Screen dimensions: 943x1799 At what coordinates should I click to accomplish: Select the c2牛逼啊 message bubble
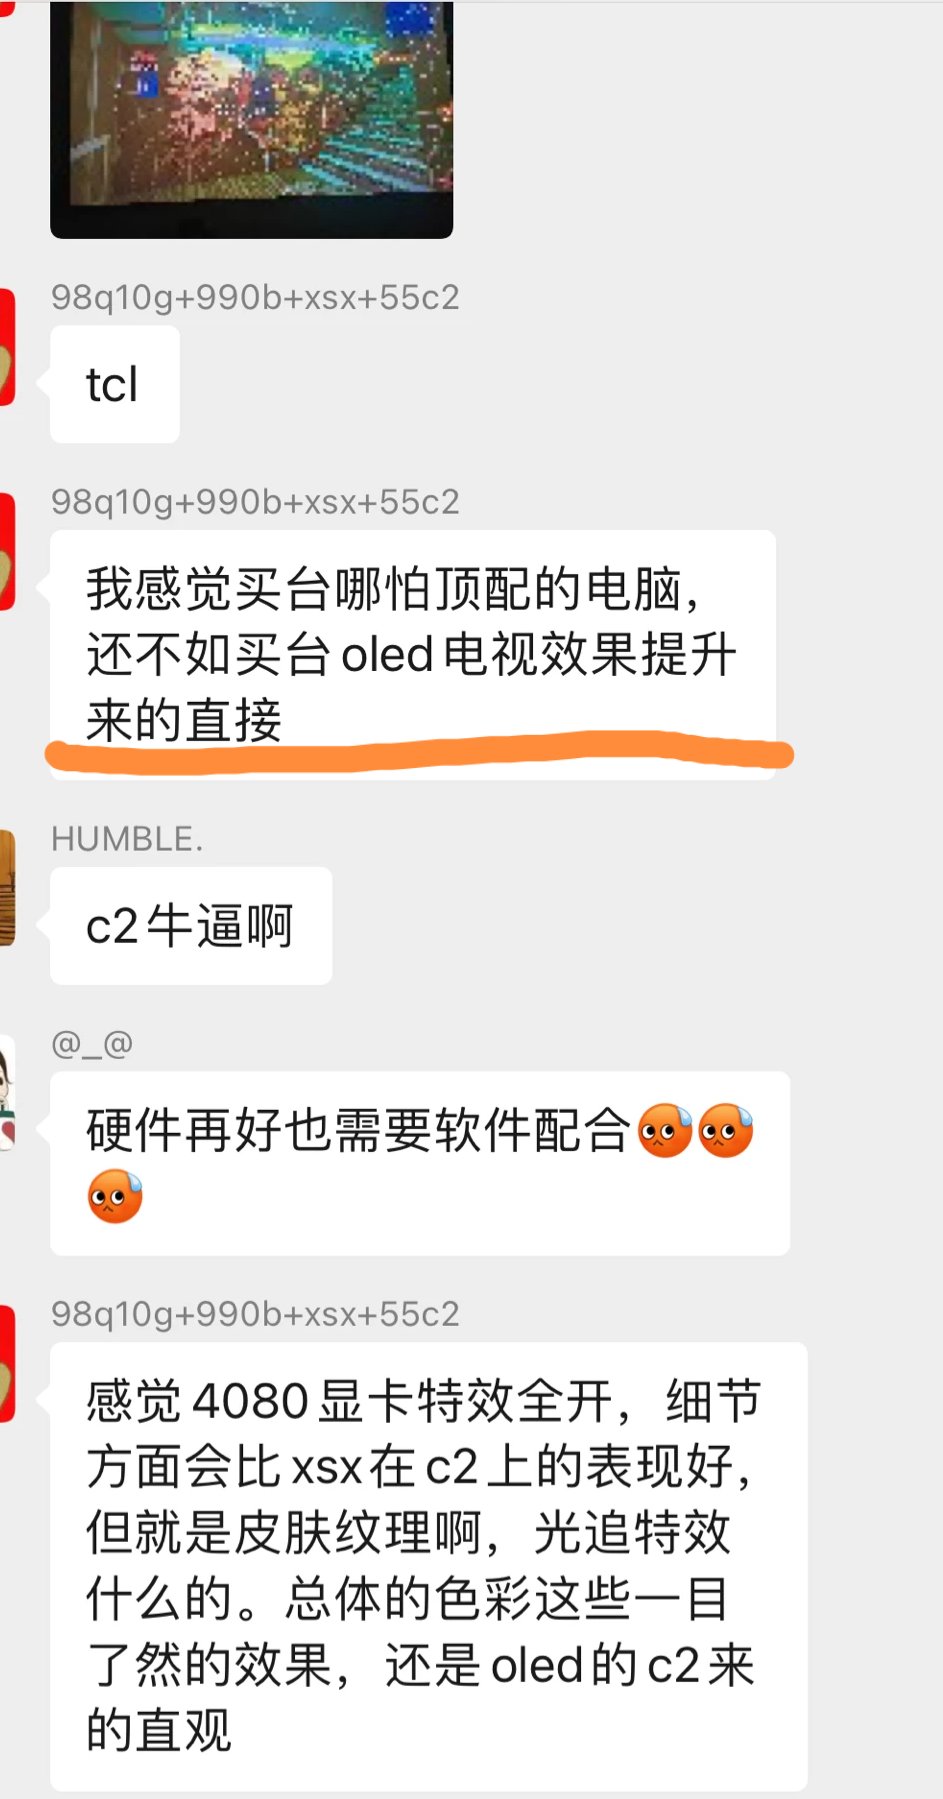[x=191, y=926]
